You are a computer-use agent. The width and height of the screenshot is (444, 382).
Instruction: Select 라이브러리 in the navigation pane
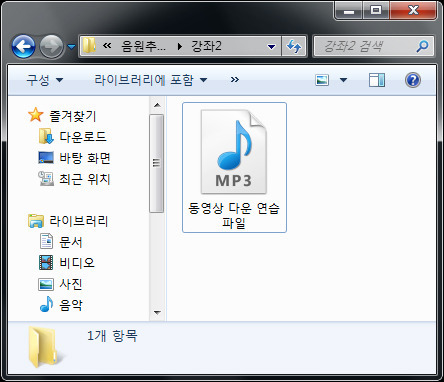point(79,221)
